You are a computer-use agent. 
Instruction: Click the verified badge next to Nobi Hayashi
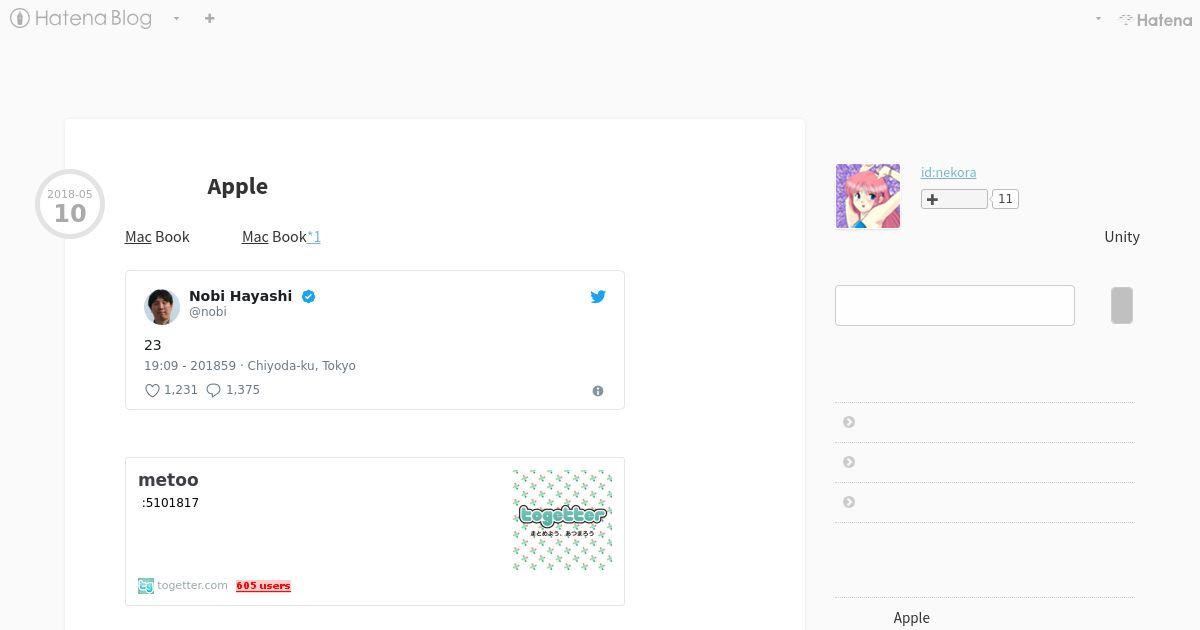[x=308, y=296]
